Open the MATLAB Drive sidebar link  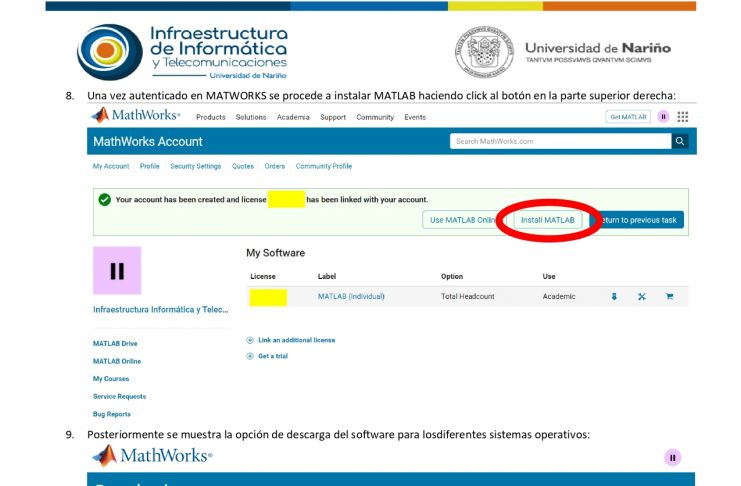[x=115, y=344]
